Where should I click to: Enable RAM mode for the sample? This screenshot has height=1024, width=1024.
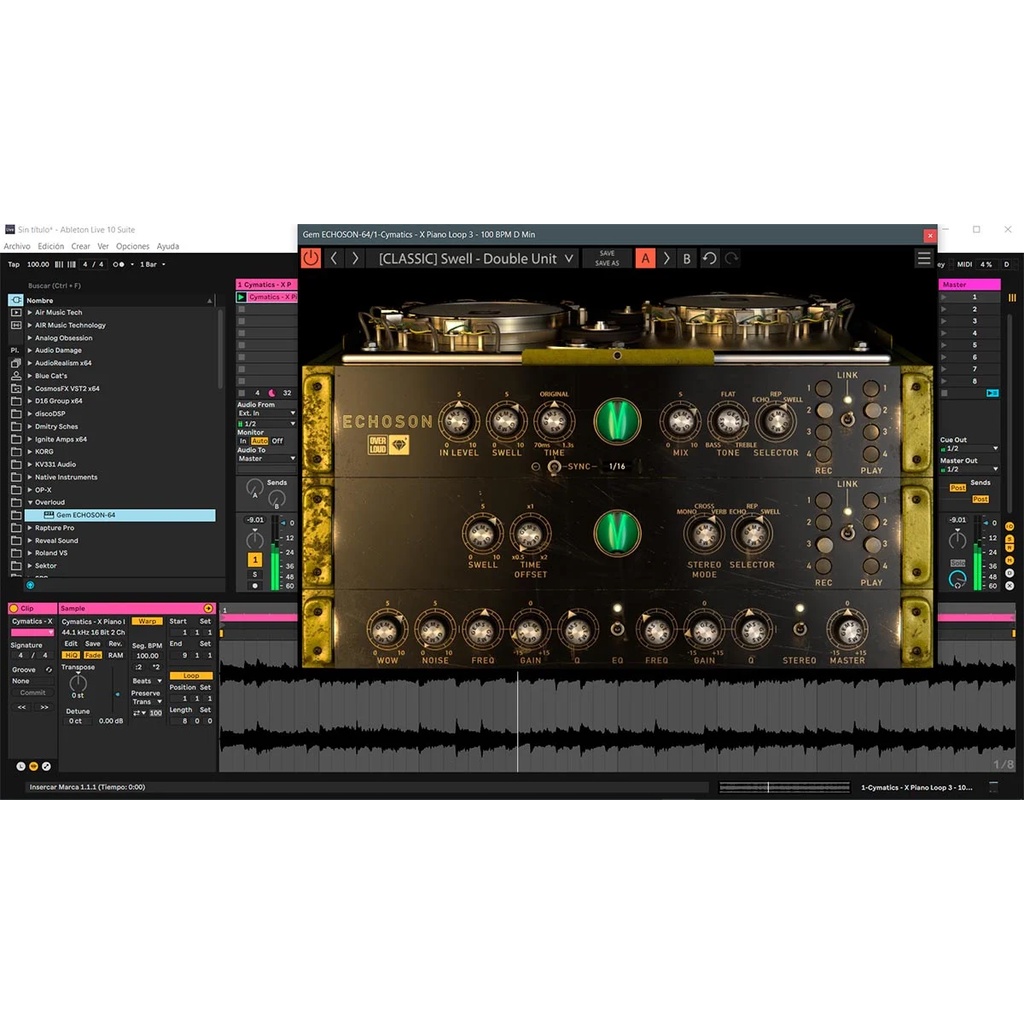116,655
